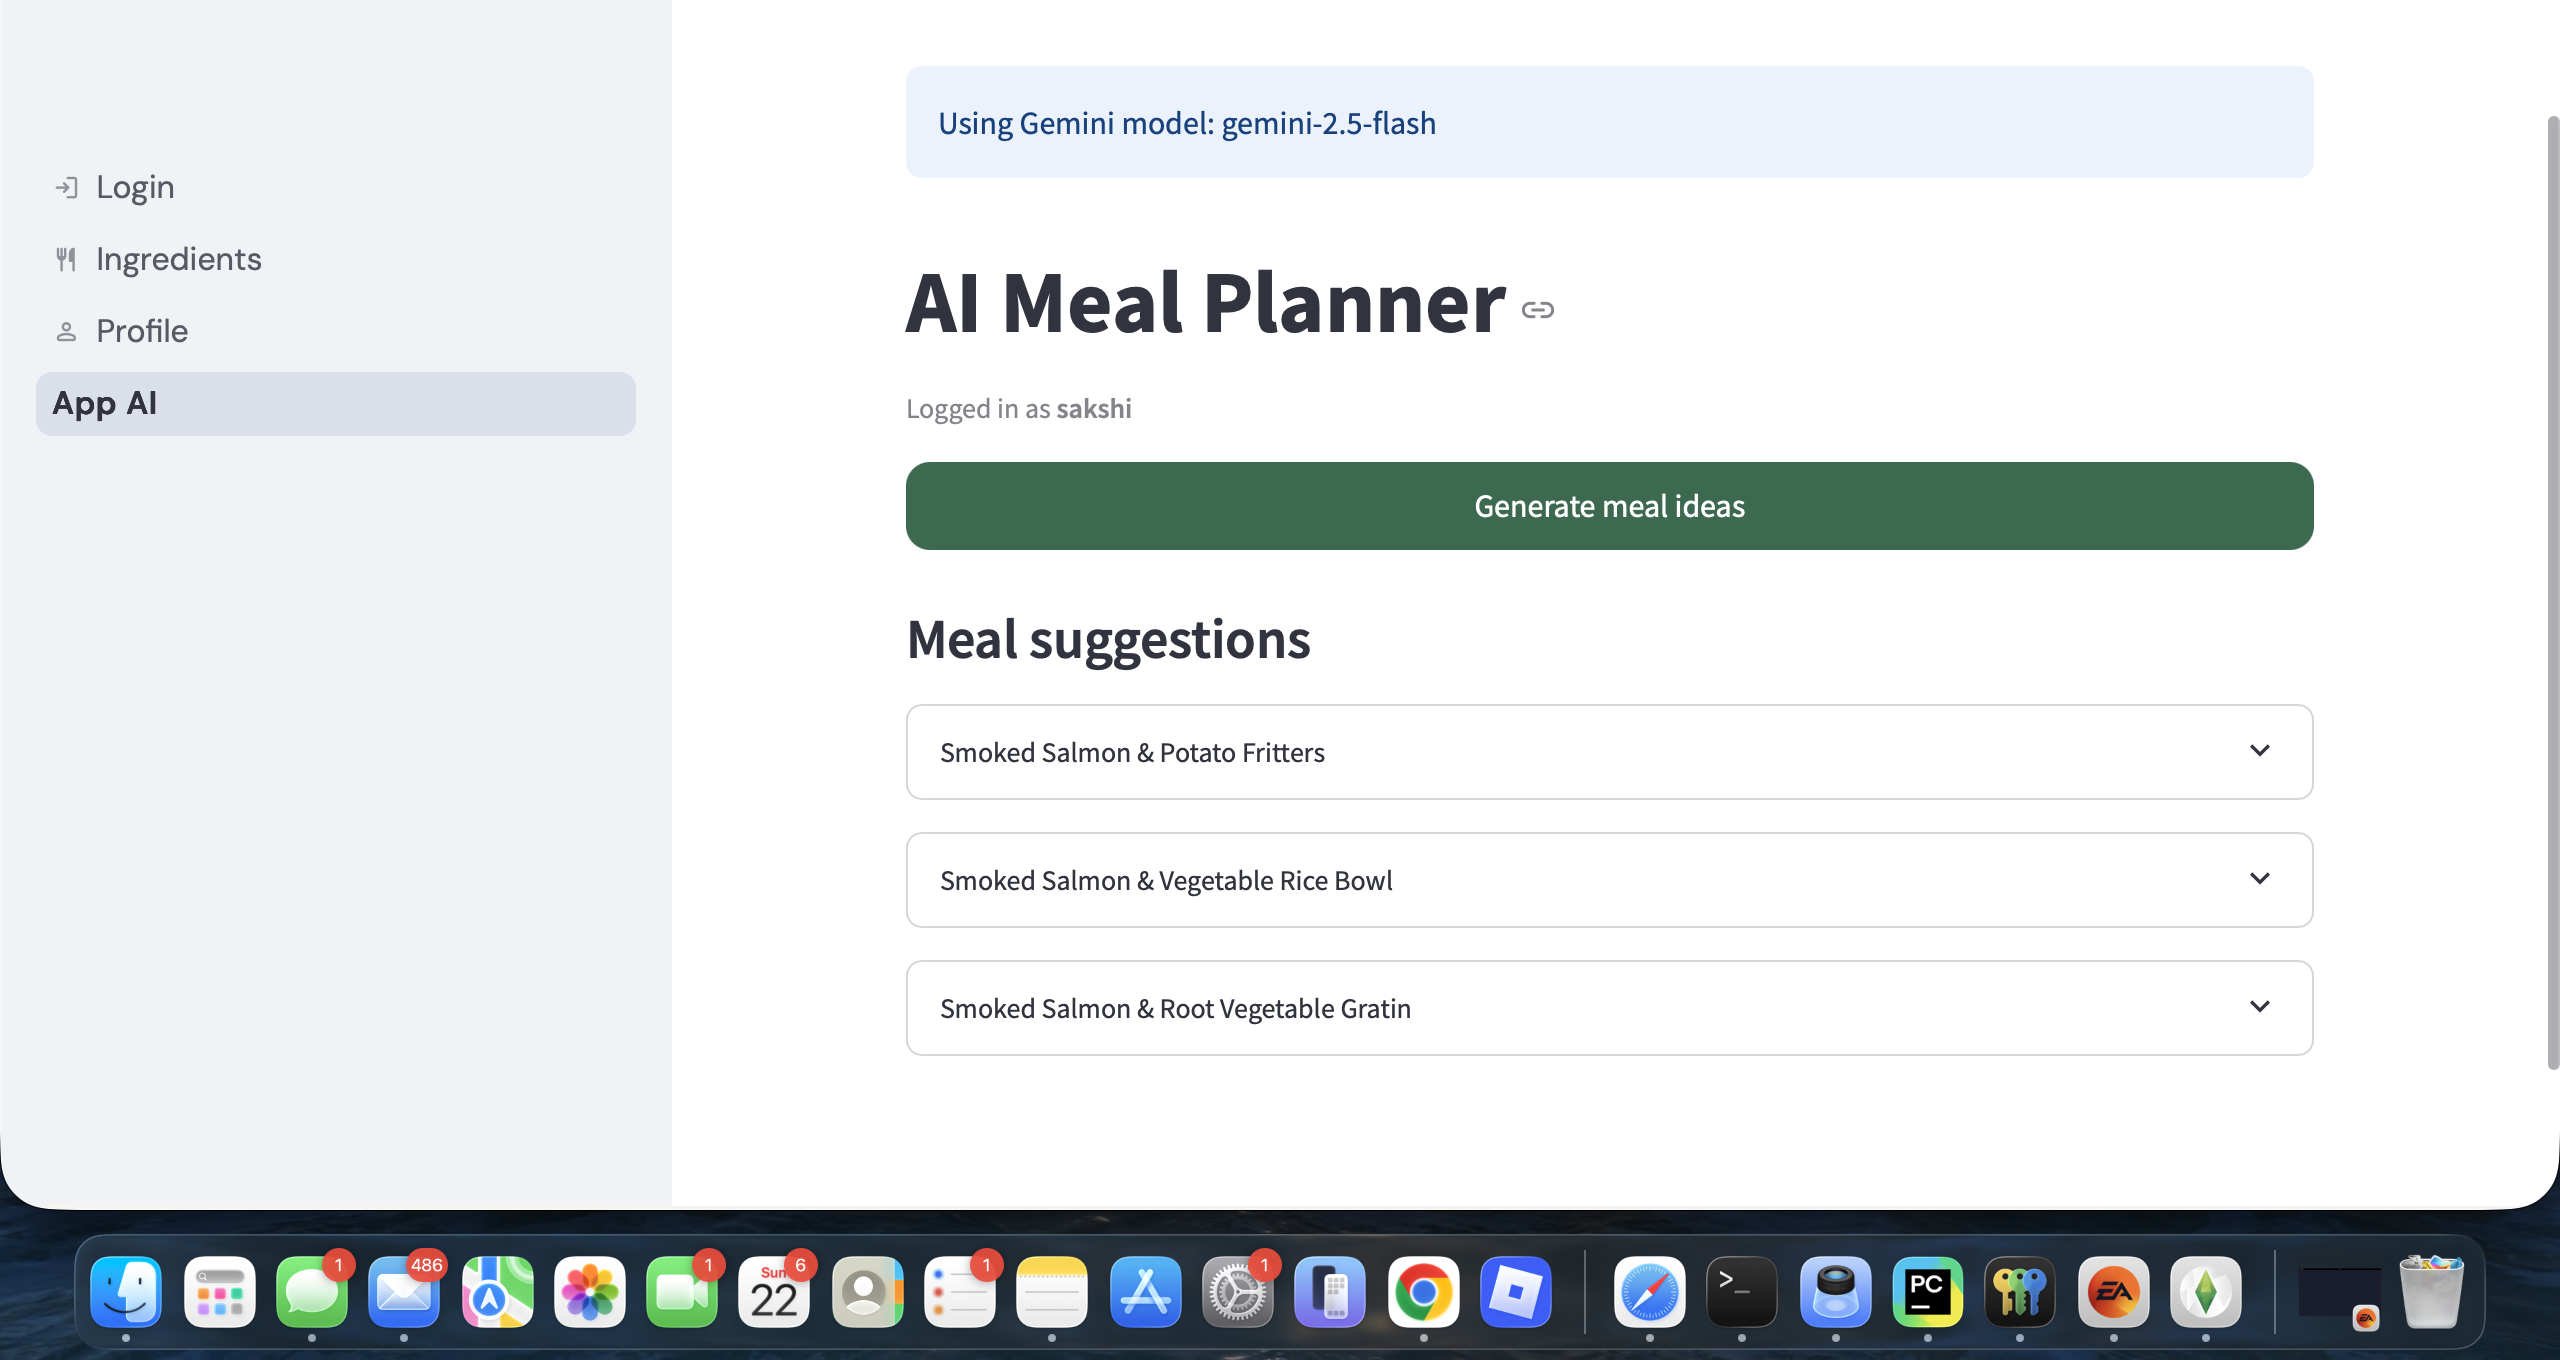The image size is (2560, 1360).
Task: Open the Calendar icon showing 22
Action: click(774, 1292)
